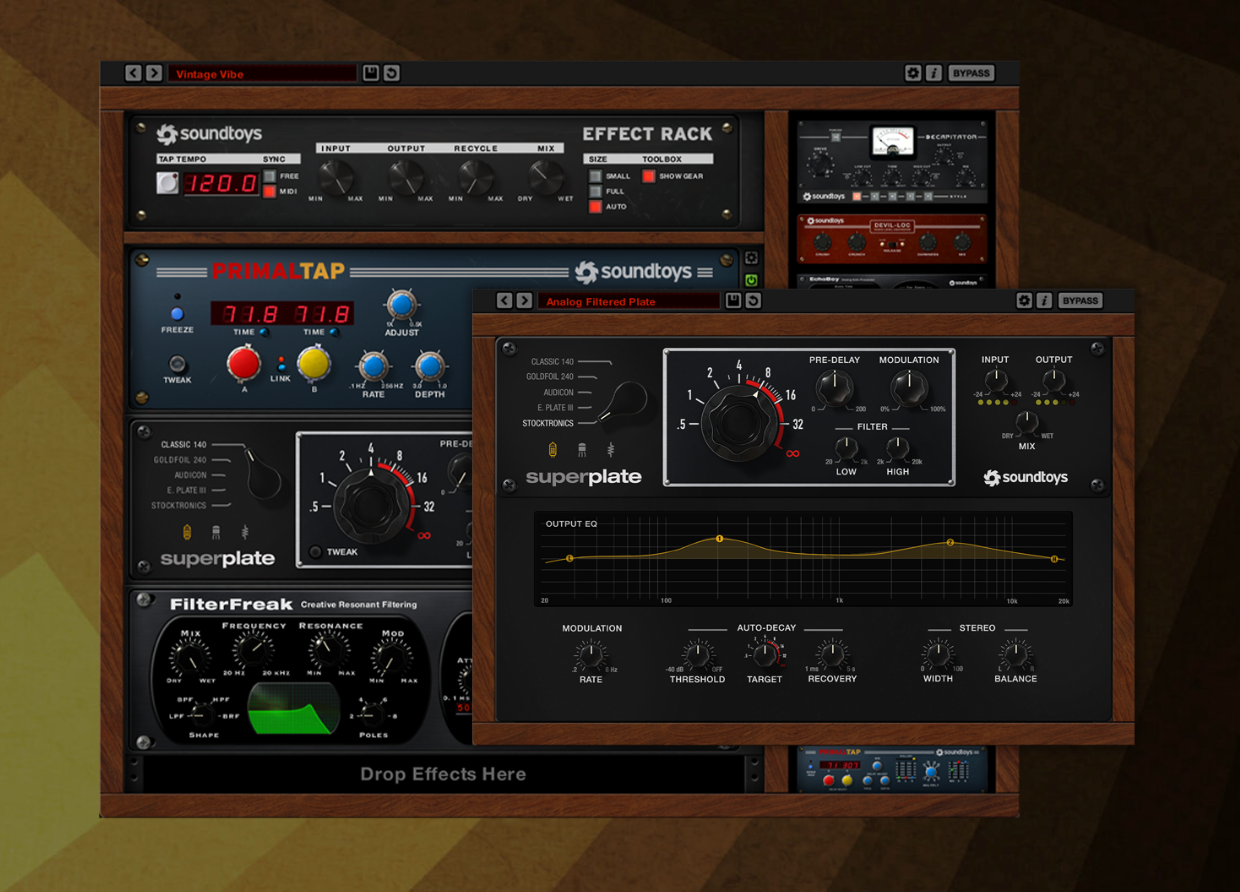Bypass the Effect Rack
The width and height of the screenshot is (1240, 892).
click(x=971, y=73)
